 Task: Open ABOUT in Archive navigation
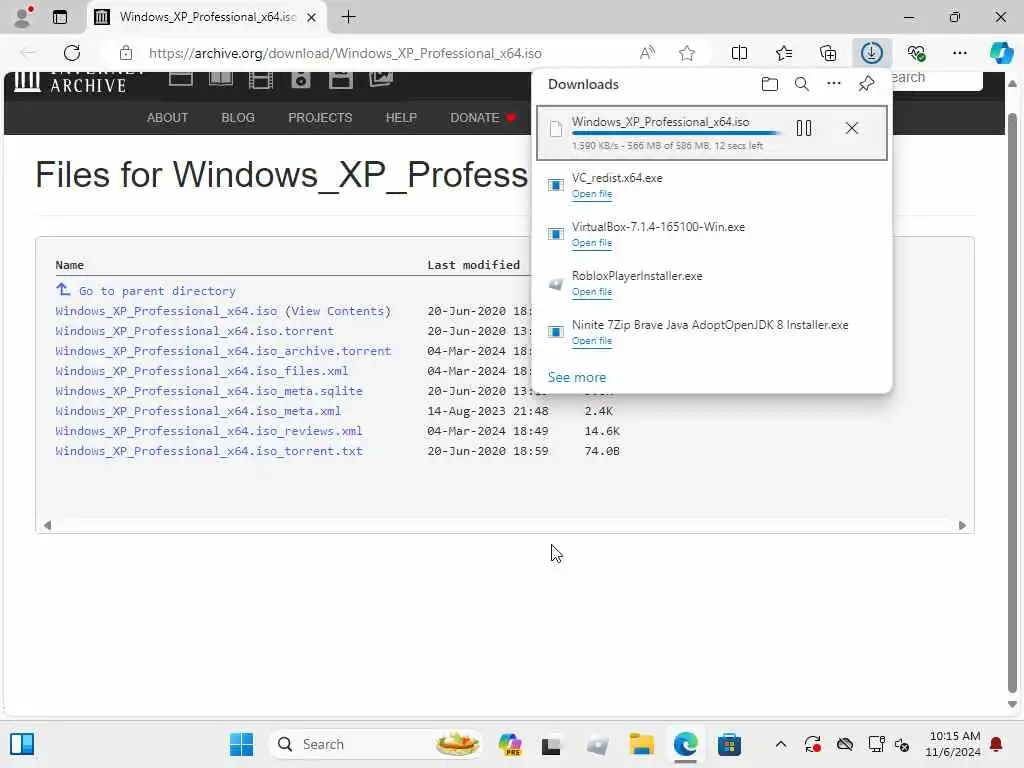pos(167,118)
